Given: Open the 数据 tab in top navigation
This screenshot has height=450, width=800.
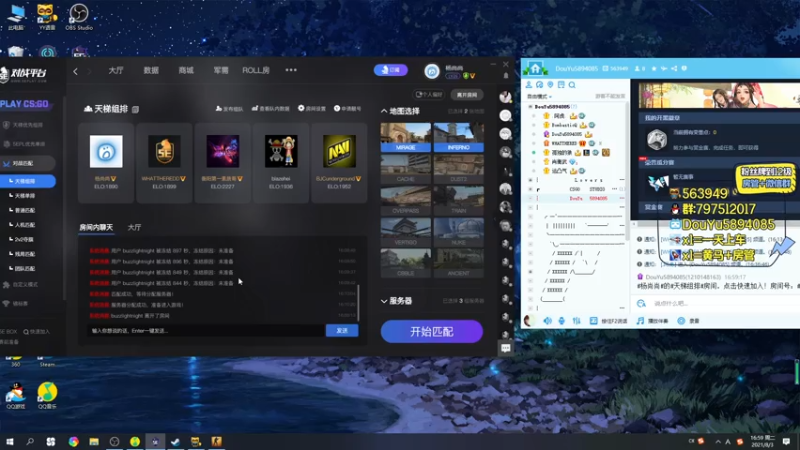Looking at the screenshot, I should (151, 70).
